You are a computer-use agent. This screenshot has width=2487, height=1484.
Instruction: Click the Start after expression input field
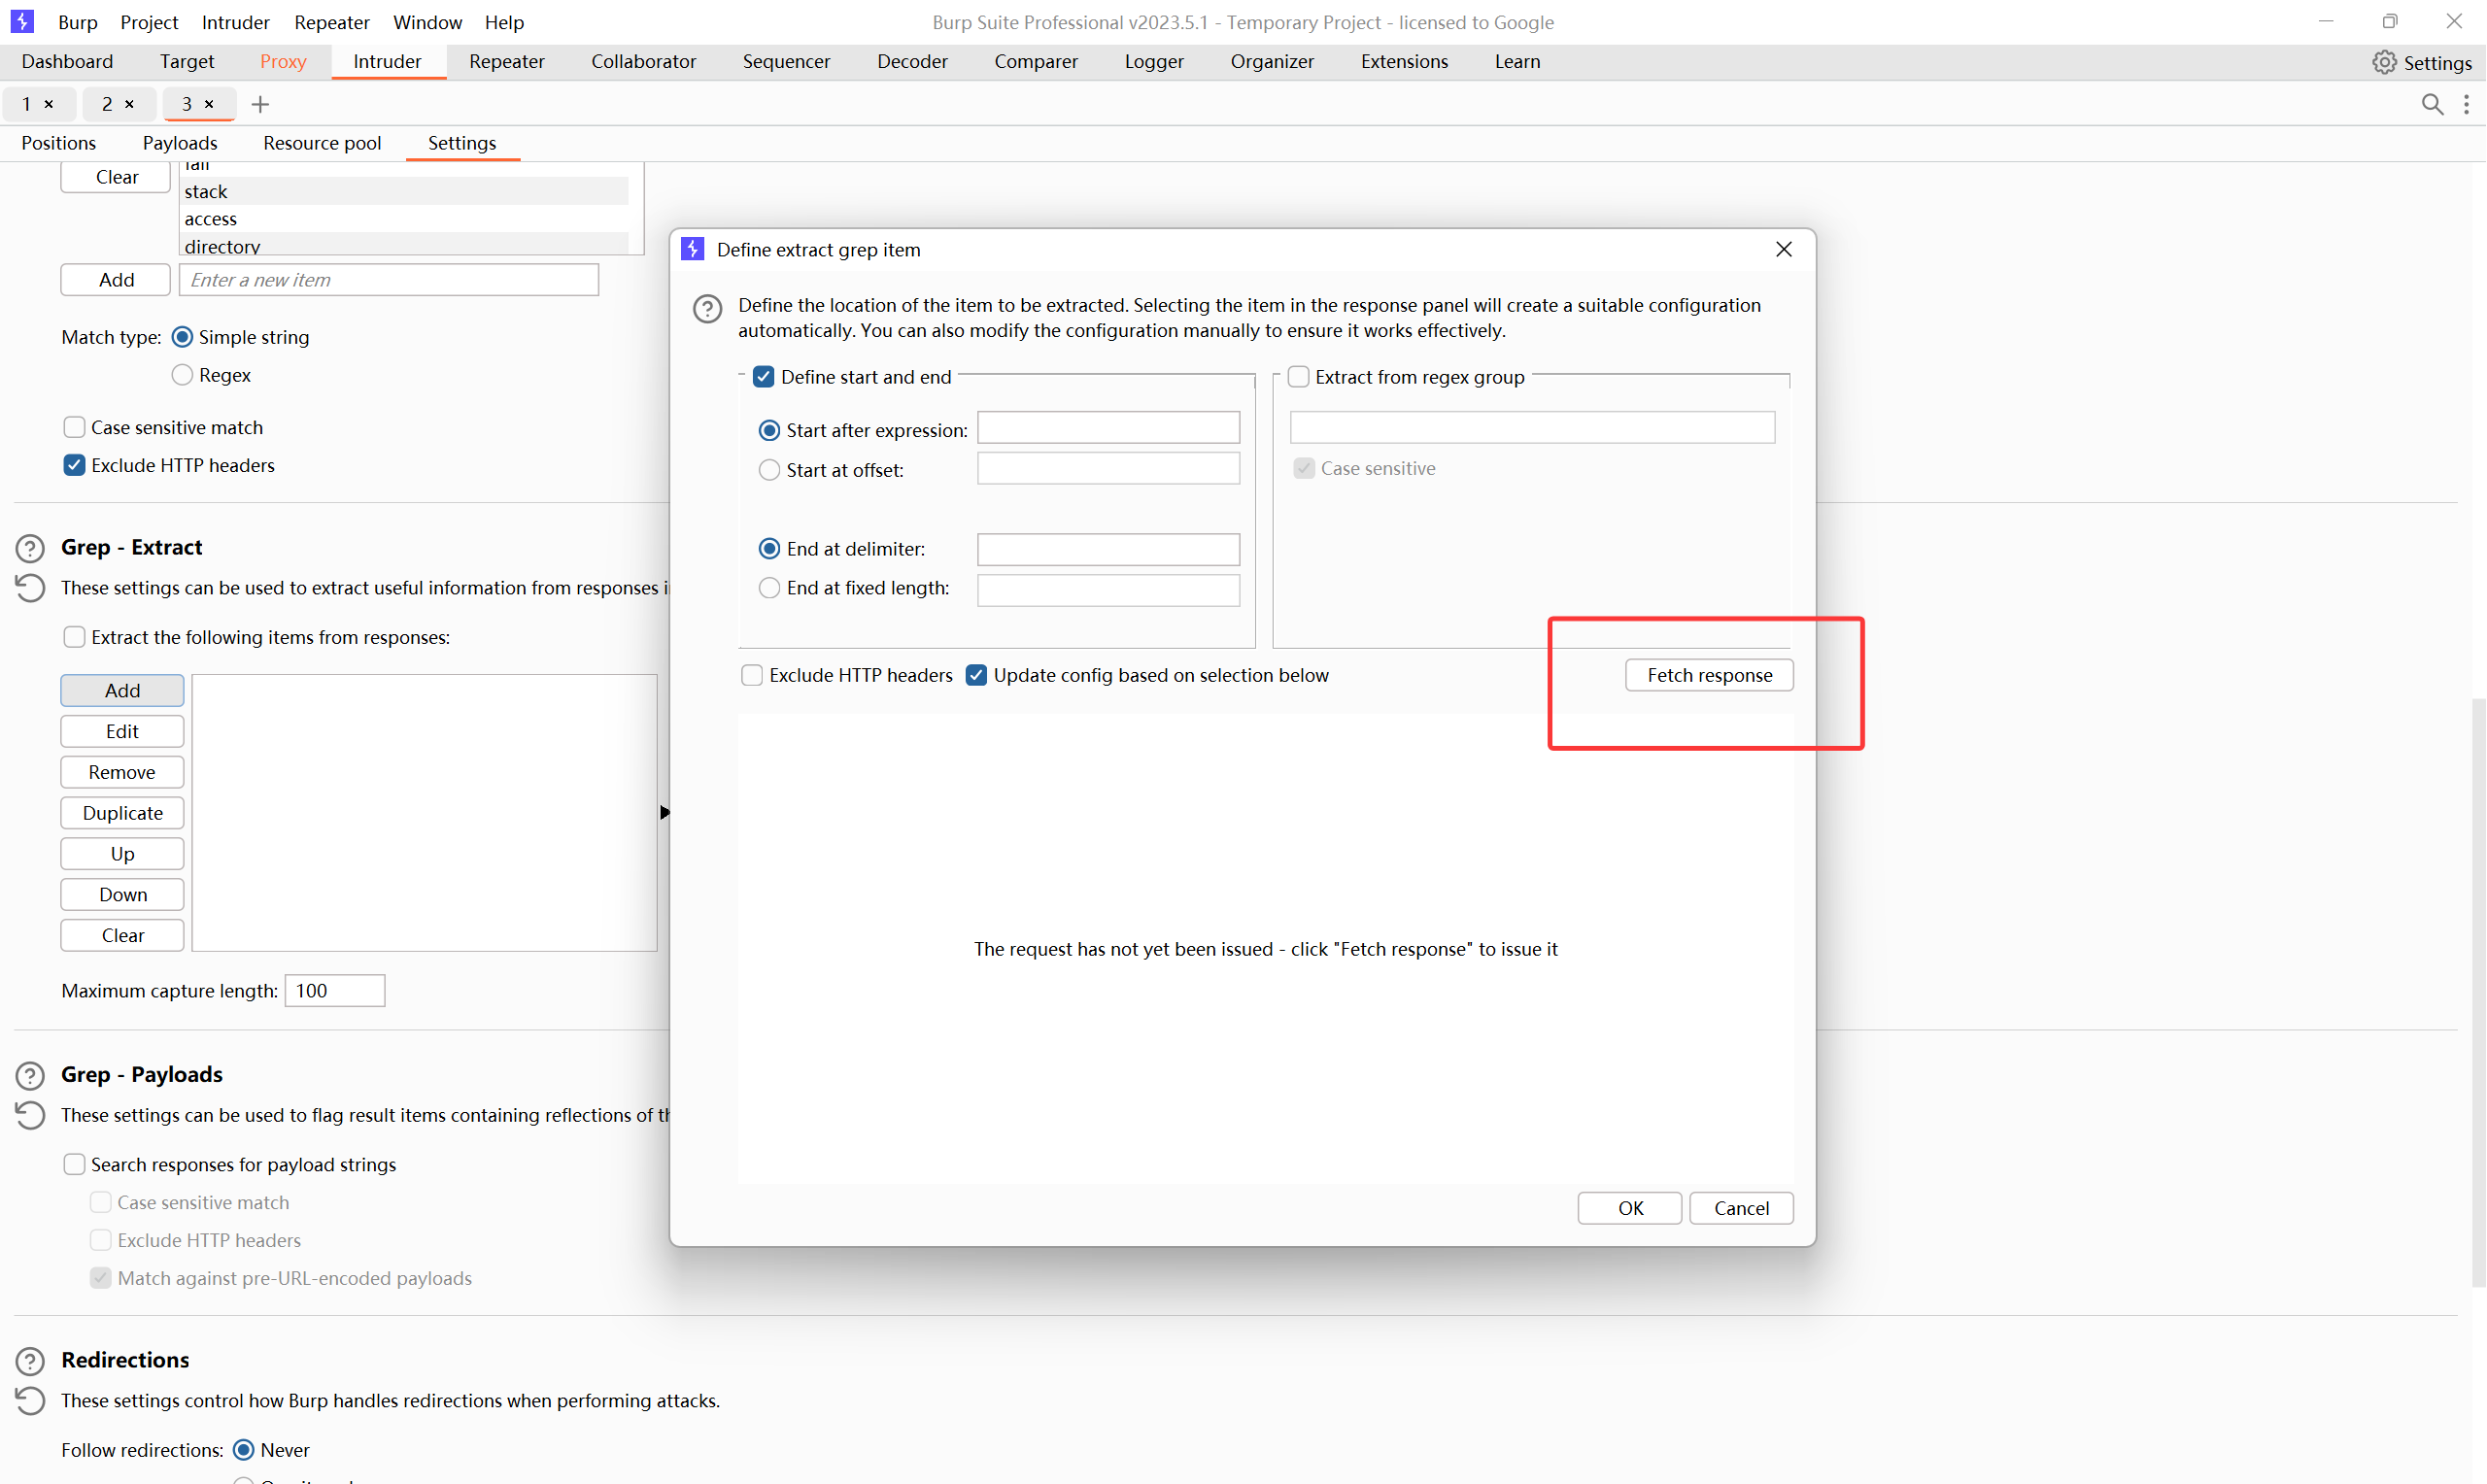tap(1108, 428)
